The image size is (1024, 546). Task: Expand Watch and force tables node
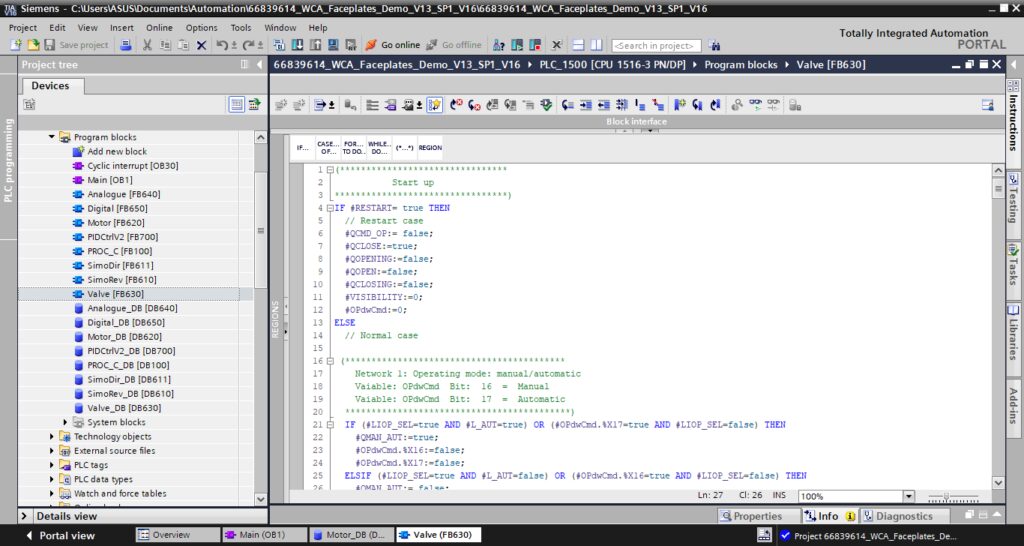pos(52,494)
